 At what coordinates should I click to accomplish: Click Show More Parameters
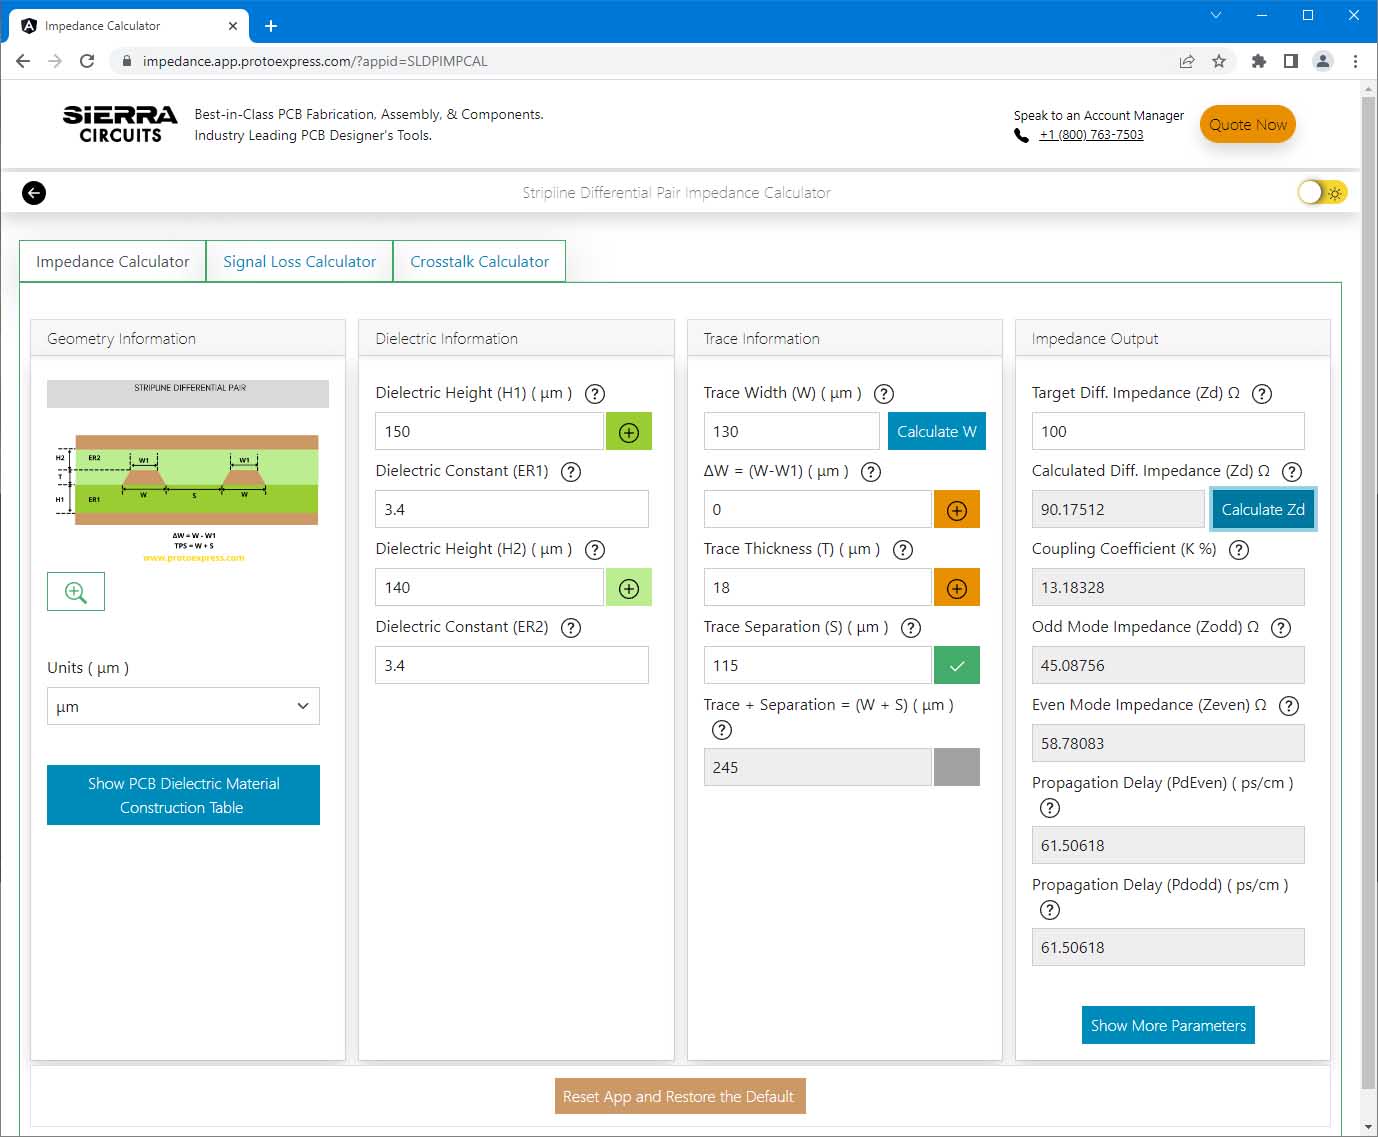click(x=1167, y=1025)
